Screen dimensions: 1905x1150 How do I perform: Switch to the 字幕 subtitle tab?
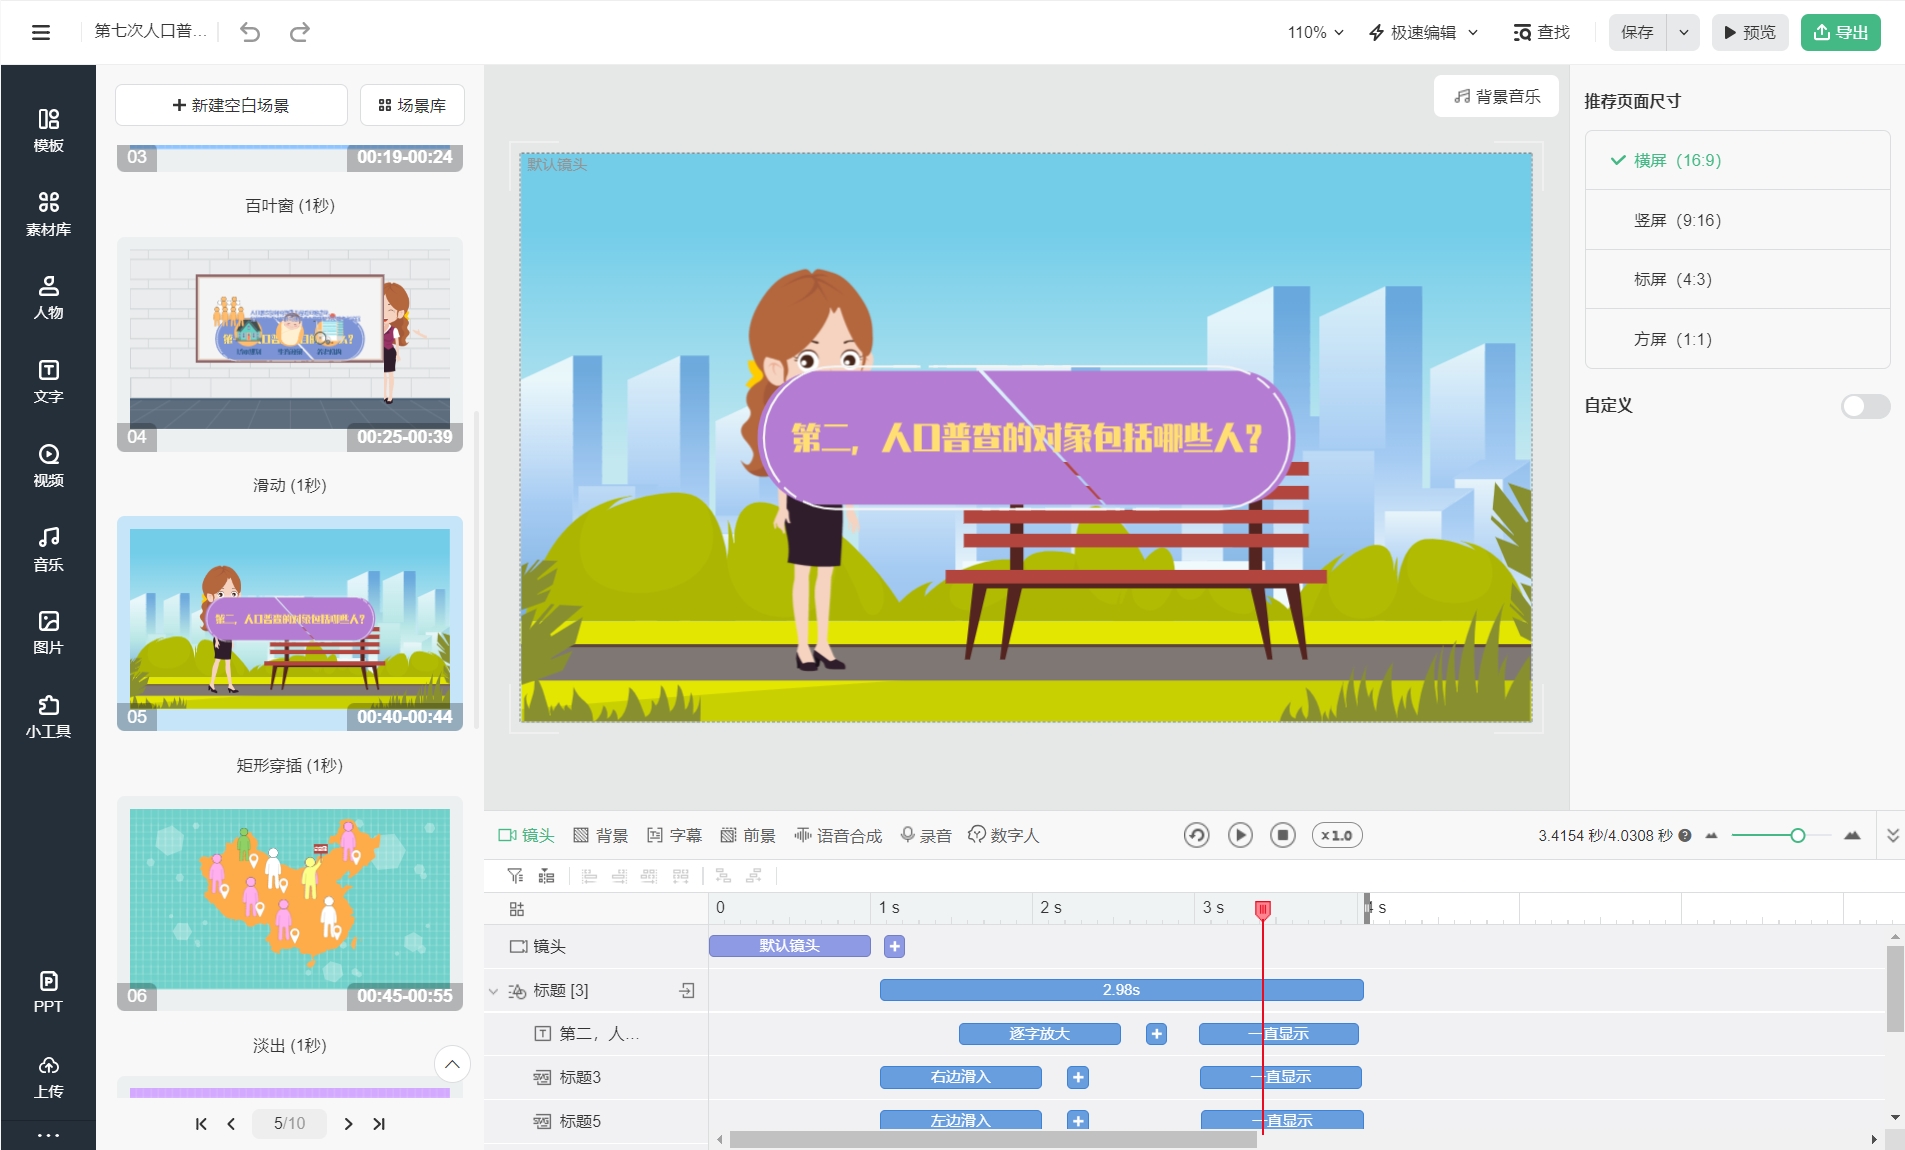[x=675, y=835]
